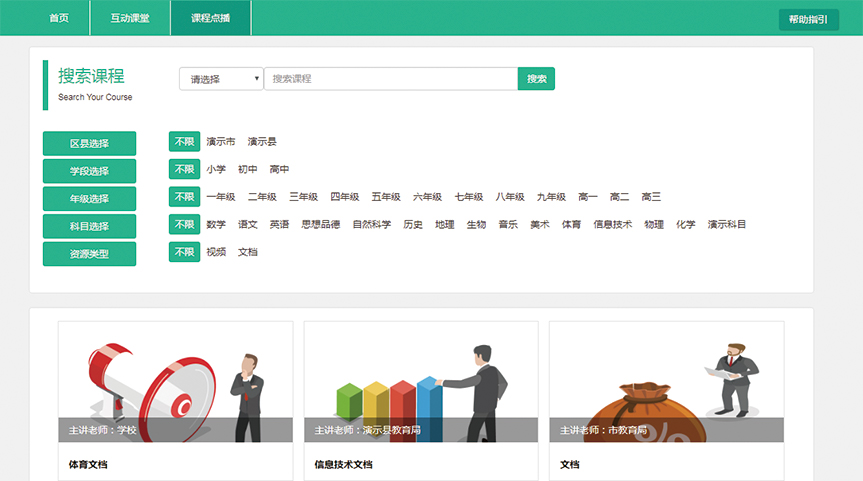This screenshot has height=481, width=863.
Task: Filter resources by 视频 type
Action: point(216,252)
